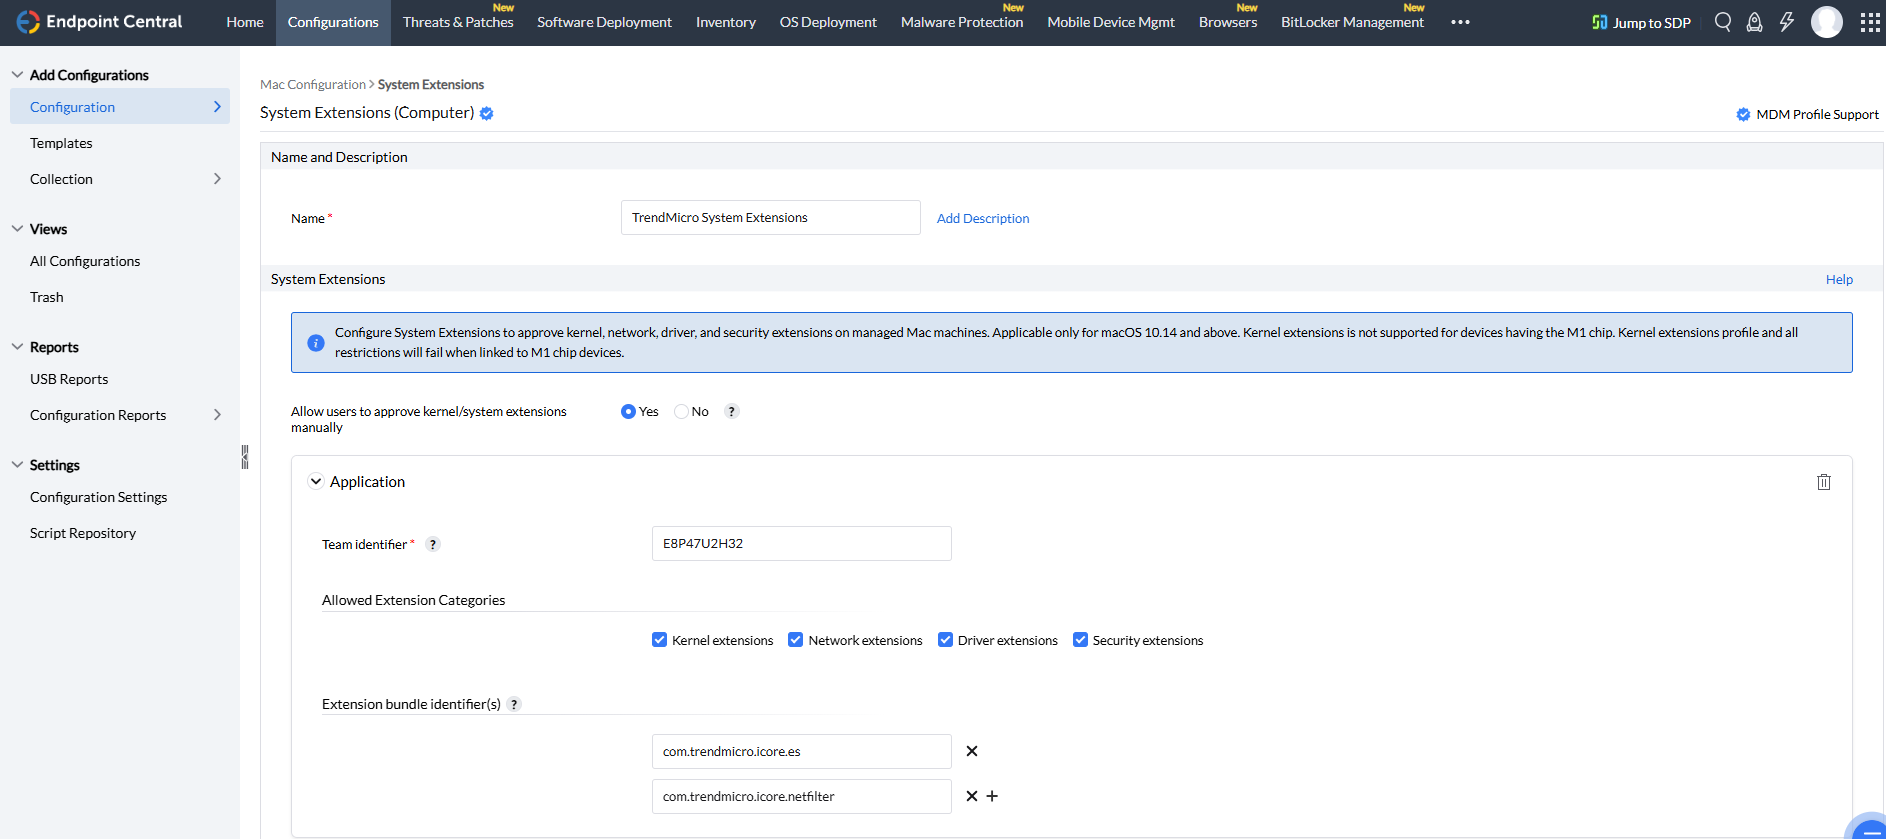This screenshot has width=1886, height=839.
Task: Add another extension bundle identifier
Action: pyautogui.click(x=992, y=796)
